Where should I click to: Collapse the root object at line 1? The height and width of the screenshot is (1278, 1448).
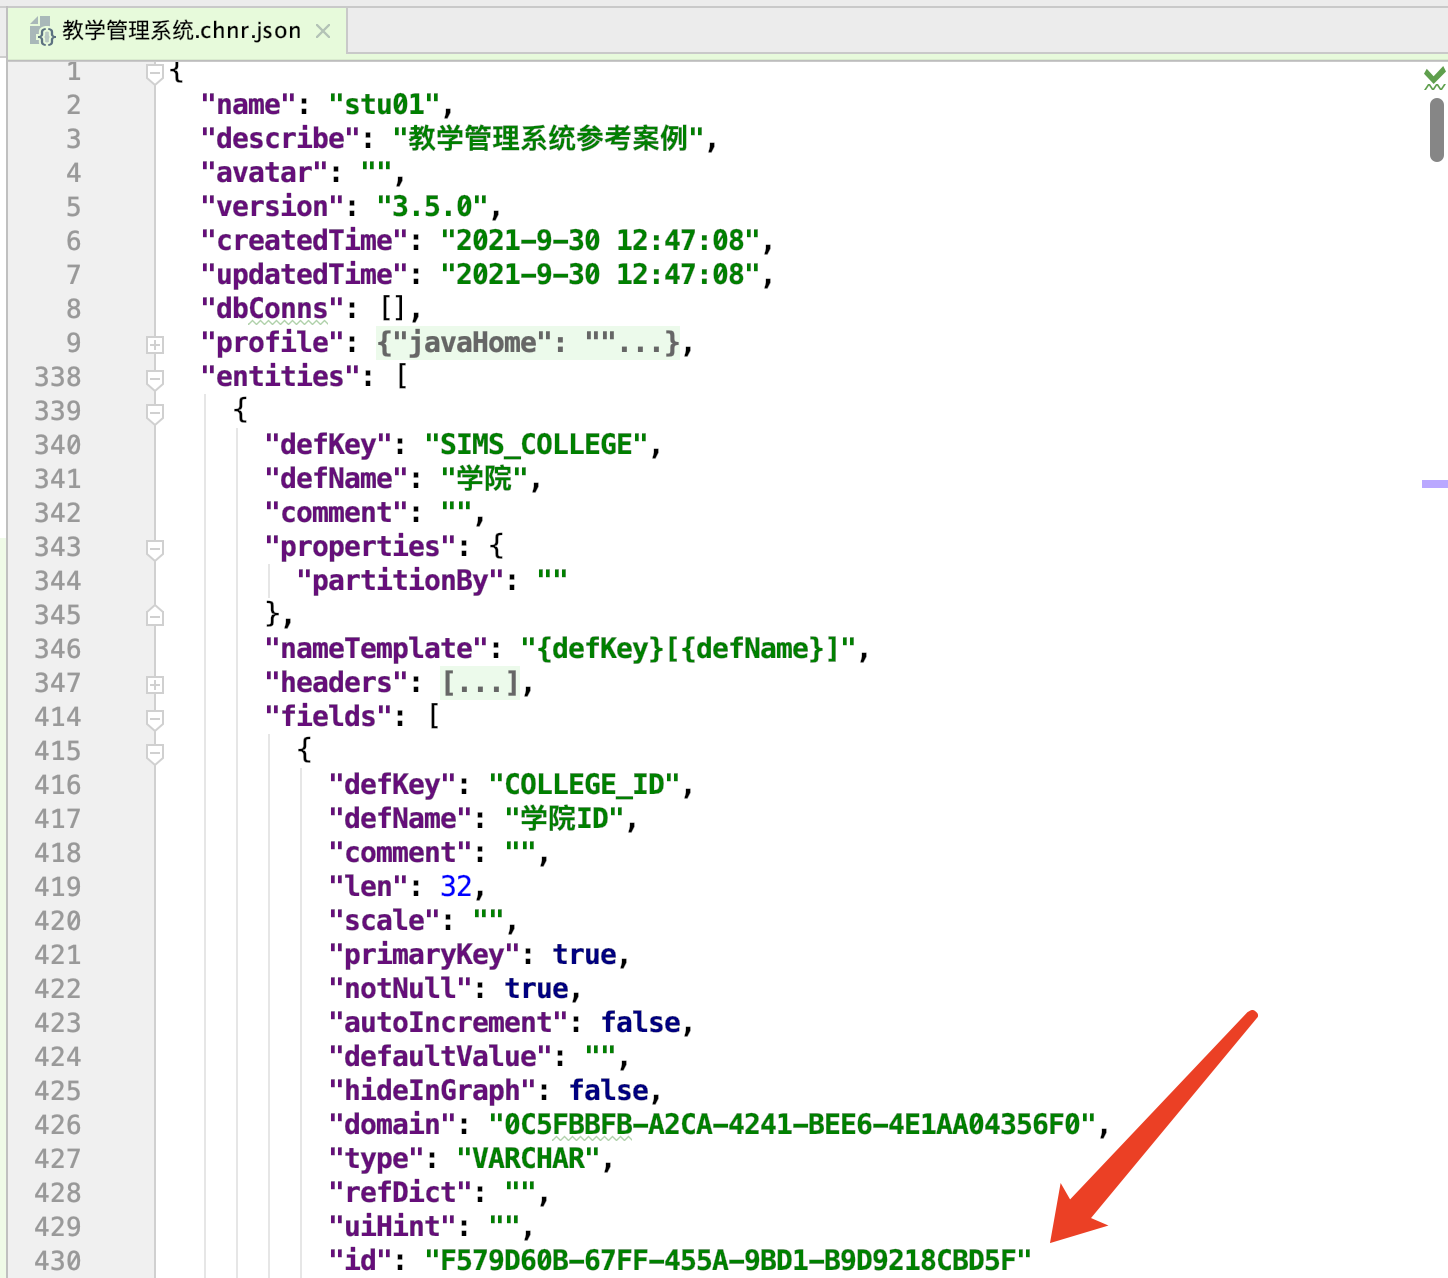coord(155,73)
